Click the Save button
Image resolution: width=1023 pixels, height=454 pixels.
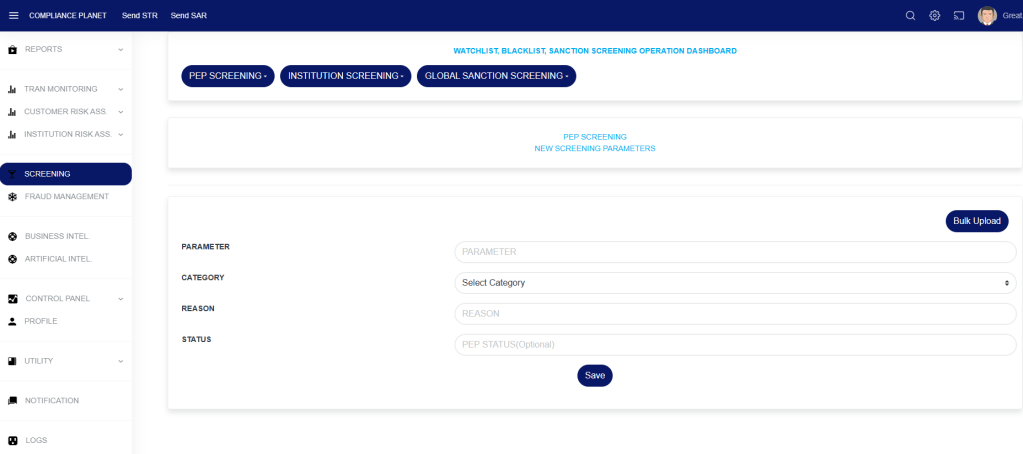pyautogui.click(x=594, y=376)
